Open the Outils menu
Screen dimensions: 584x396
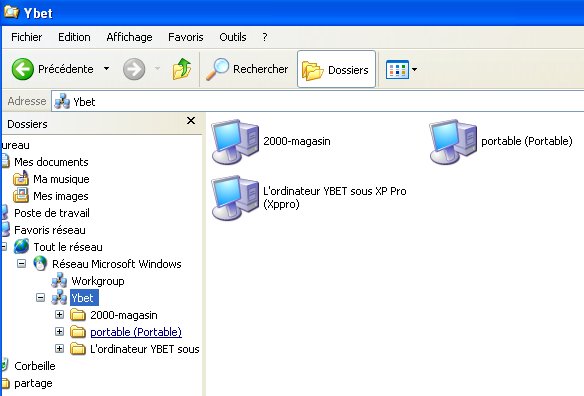pos(233,37)
